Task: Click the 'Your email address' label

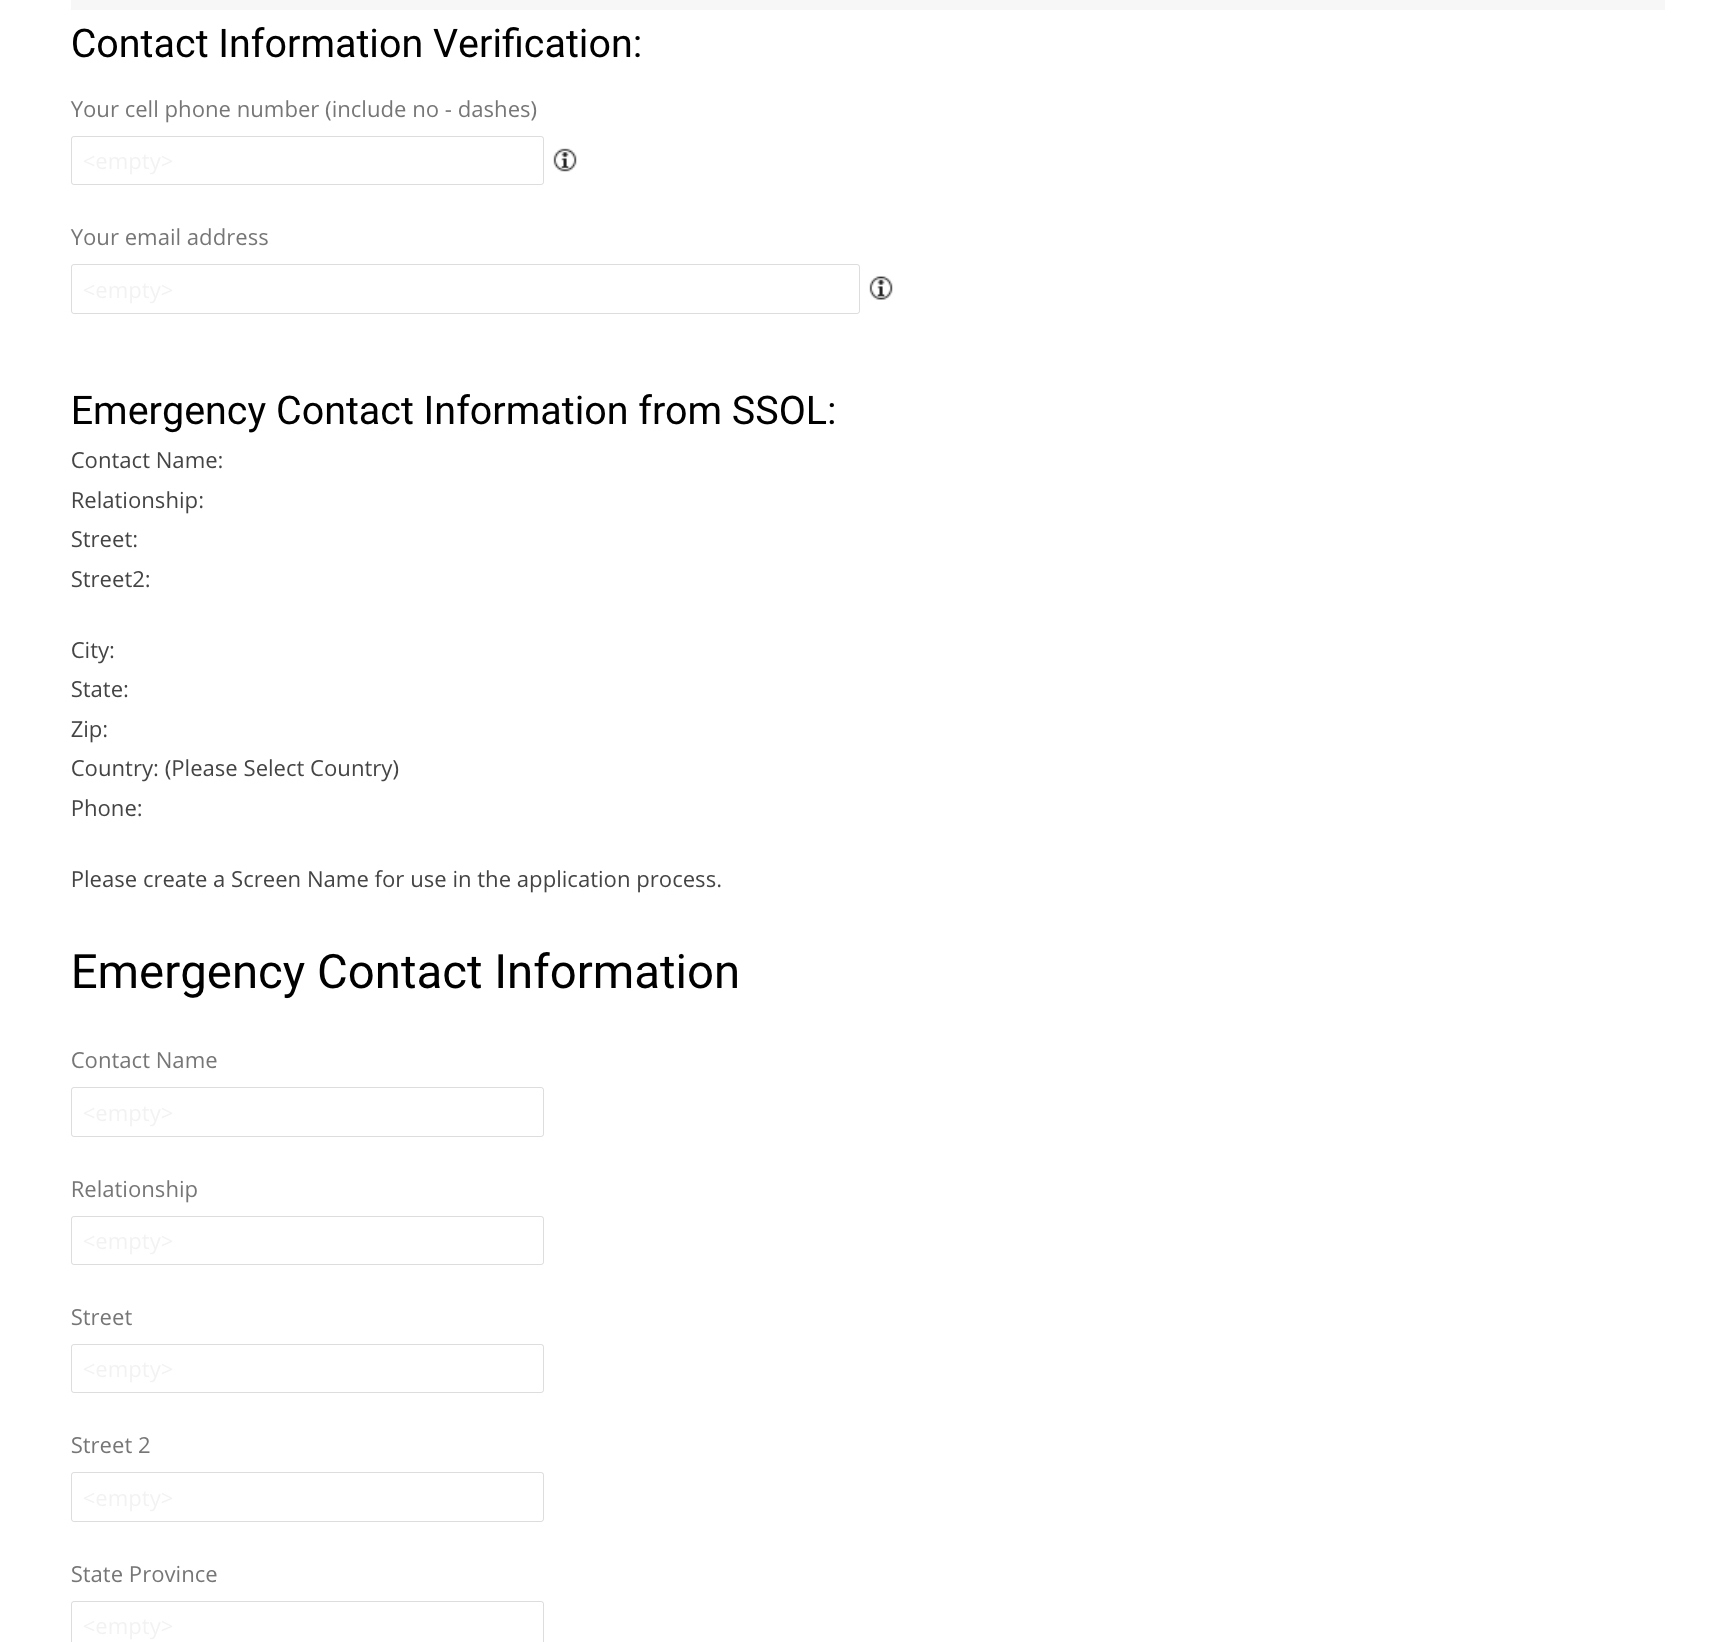Action: click(169, 237)
